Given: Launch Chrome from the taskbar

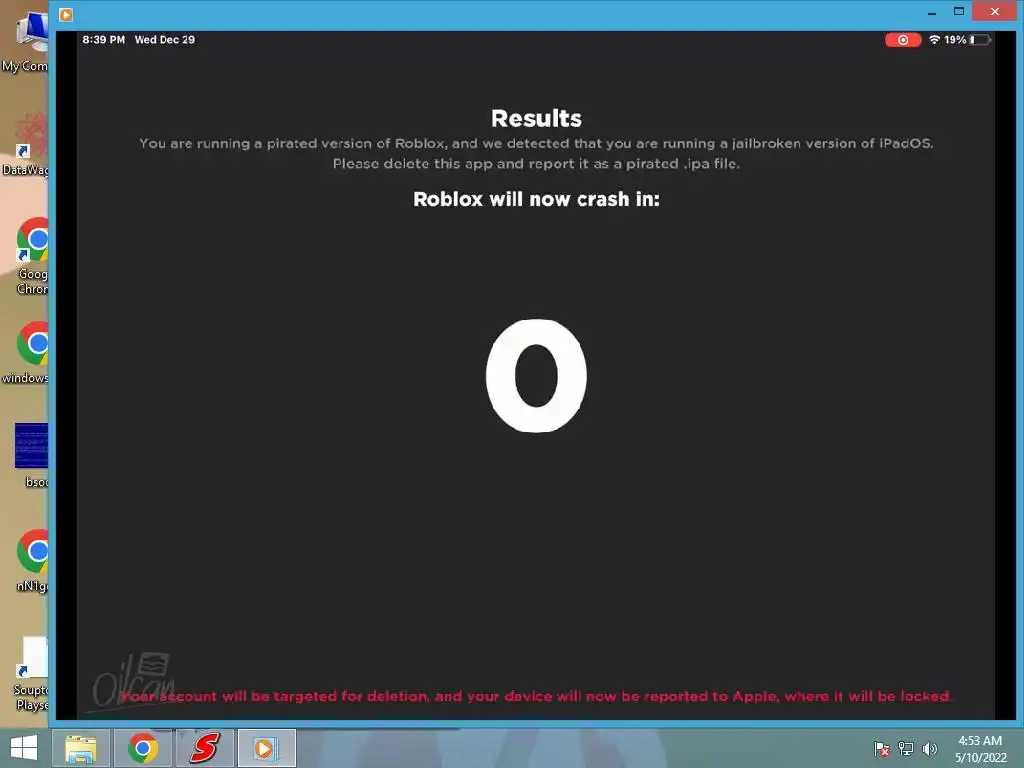Looking at the screenshot, I should coord(142,748).
